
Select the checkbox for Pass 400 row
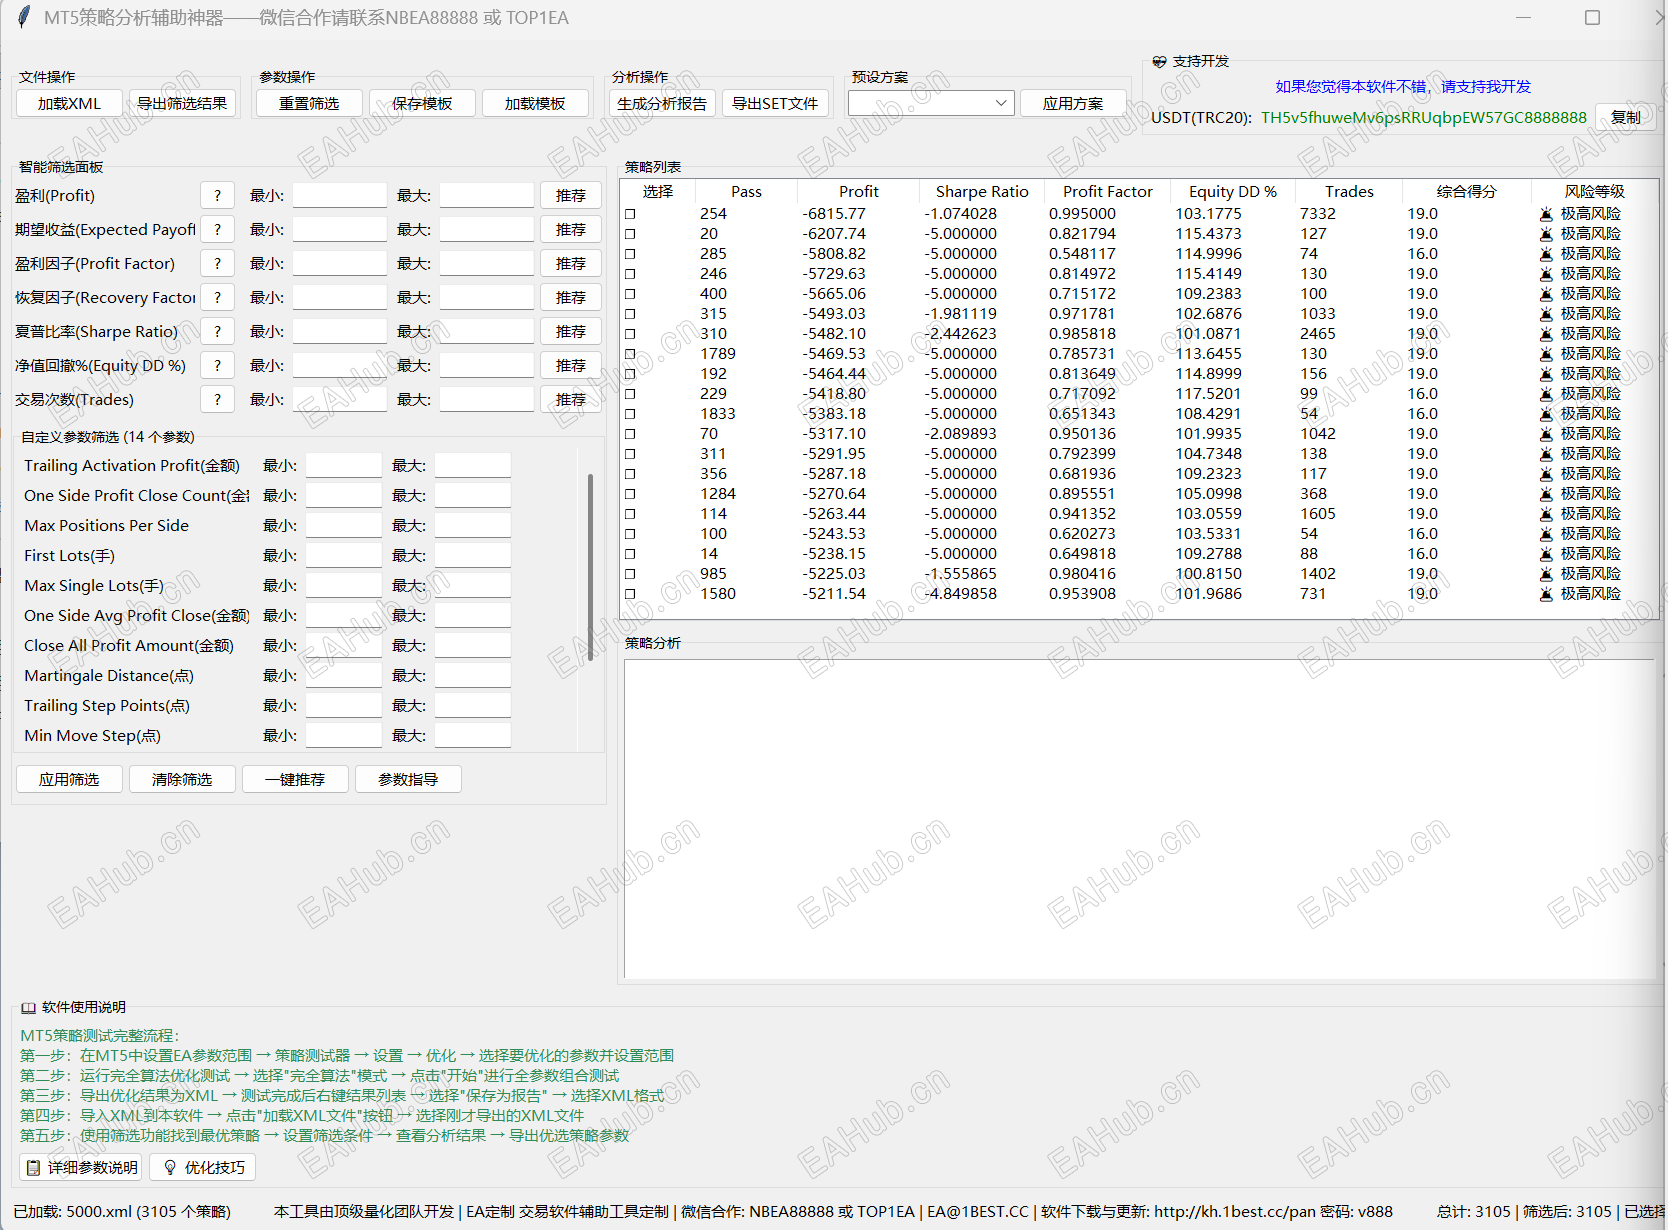pos(630,294)
